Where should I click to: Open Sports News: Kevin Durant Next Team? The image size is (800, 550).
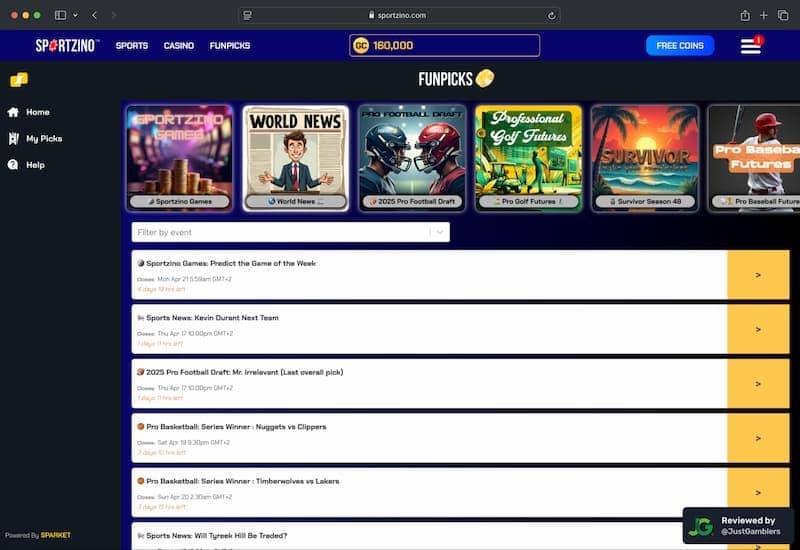[429, 329]
